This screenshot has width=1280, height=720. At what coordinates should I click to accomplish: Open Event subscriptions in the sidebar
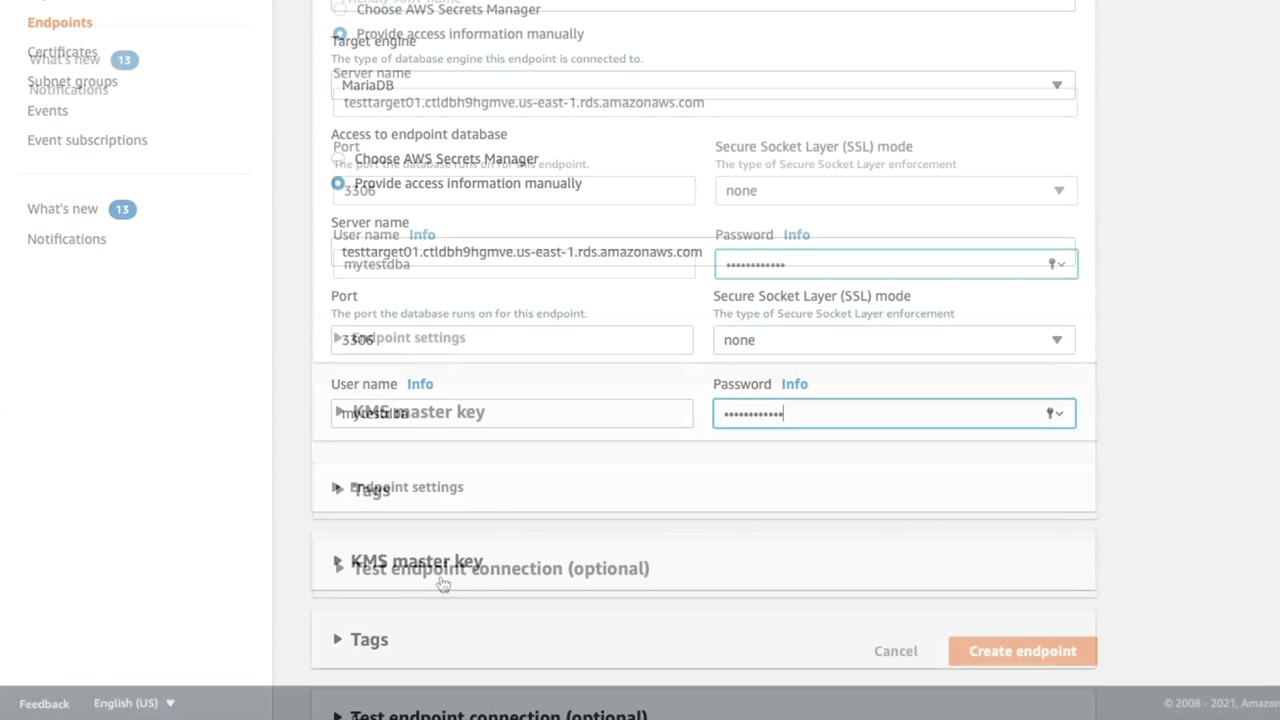coord(87,140)
